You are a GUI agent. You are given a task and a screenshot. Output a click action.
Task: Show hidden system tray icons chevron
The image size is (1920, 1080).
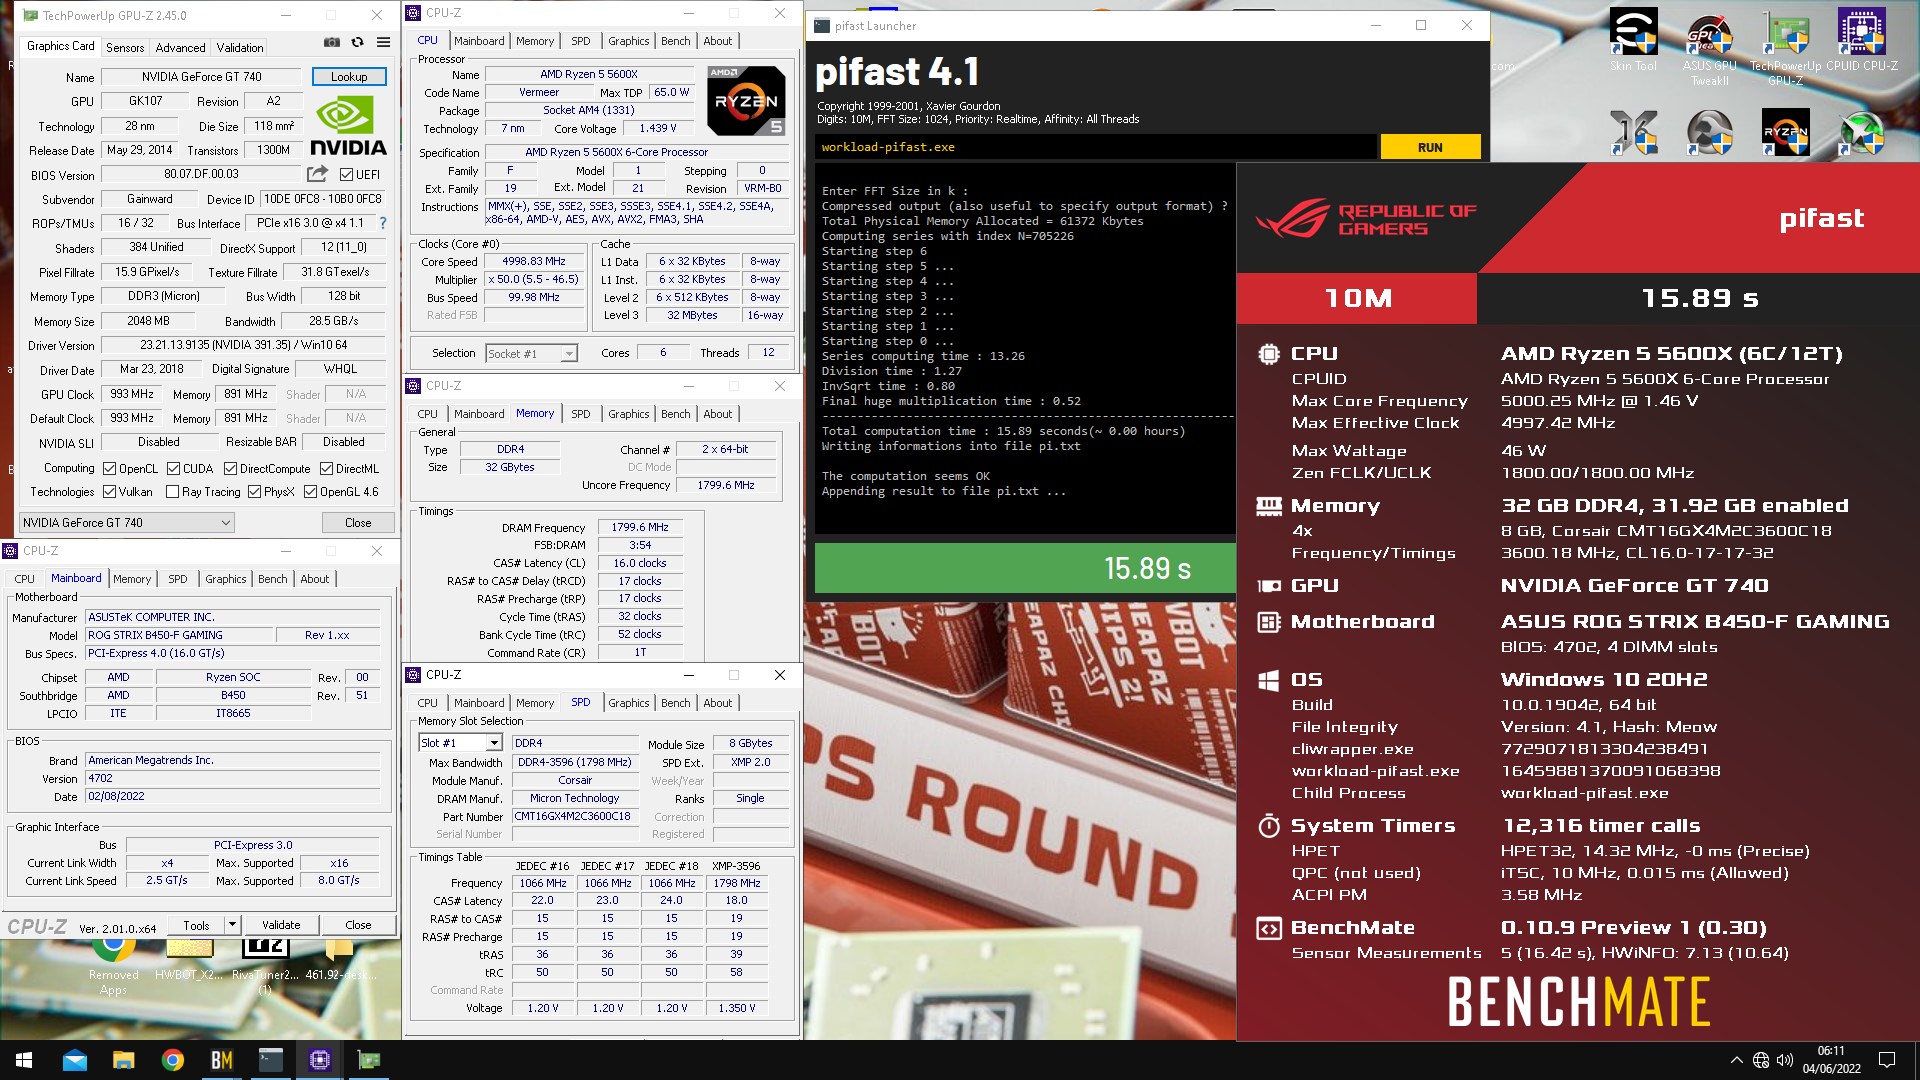(1736, 1060)
